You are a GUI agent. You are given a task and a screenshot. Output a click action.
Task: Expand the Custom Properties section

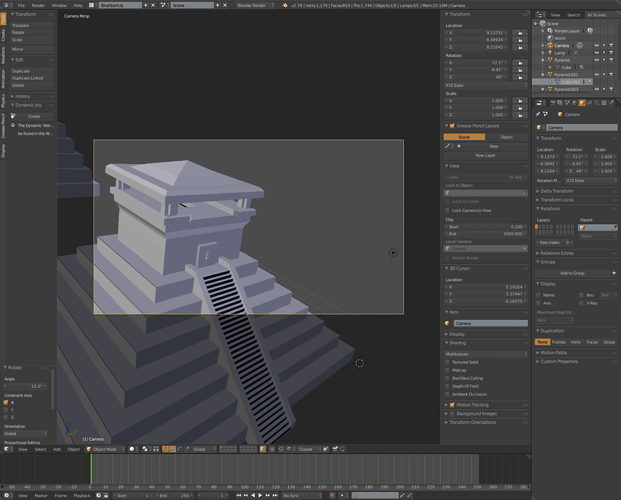[x=559, y=361]
